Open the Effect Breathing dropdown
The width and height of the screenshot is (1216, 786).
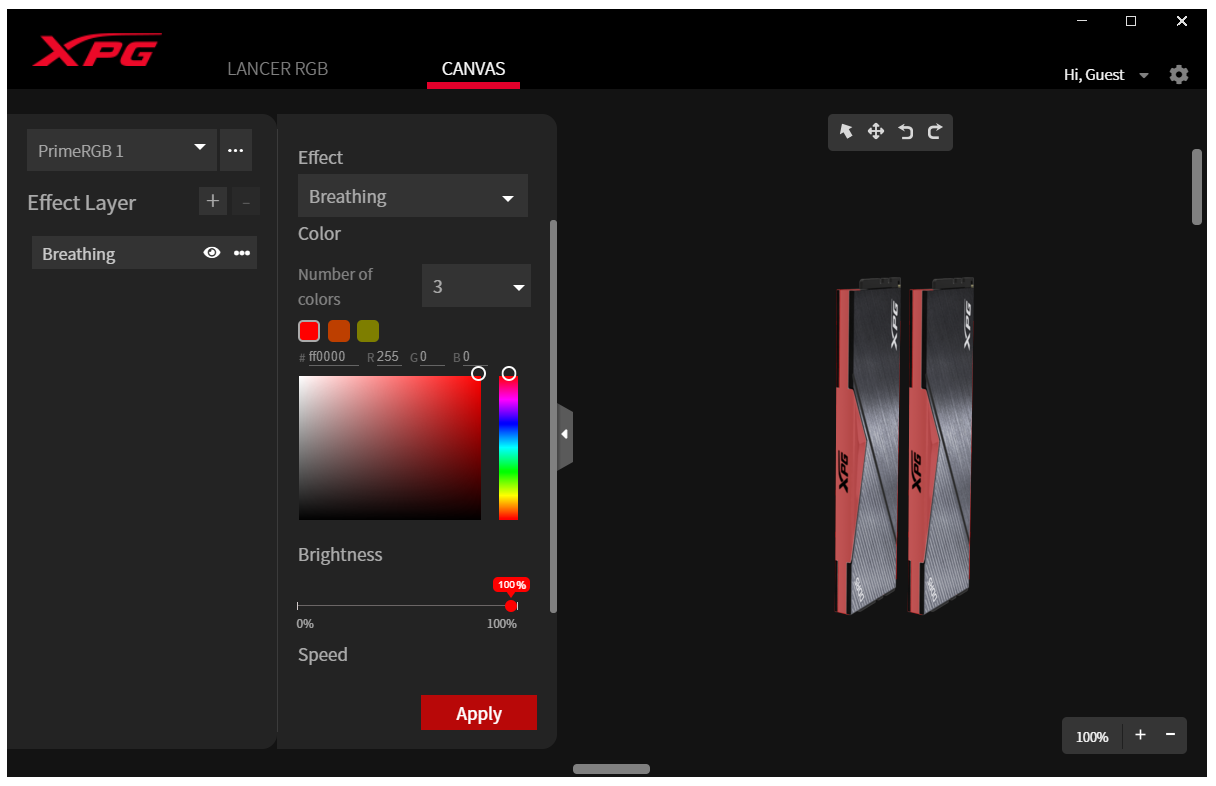pyautogui.click(x=413, y=196)
